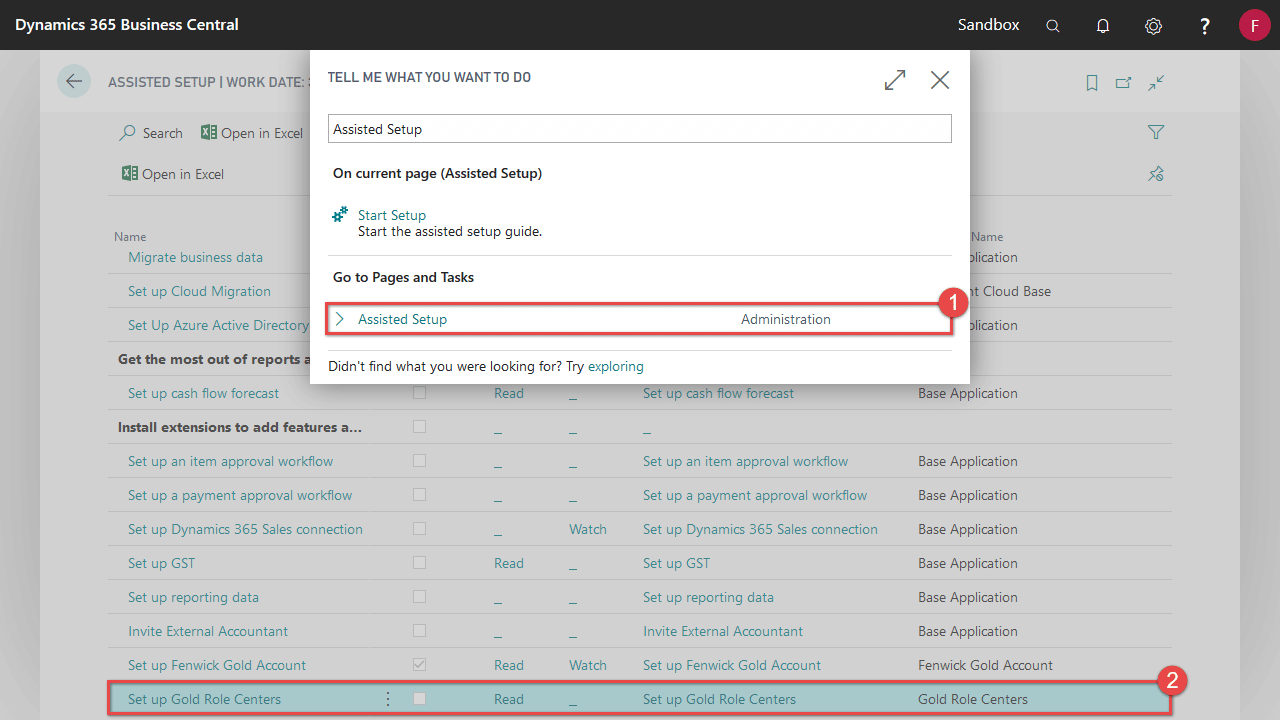The image size is (1280, 720).
Task: Click the Name column header
Action: tap(130, 237)
